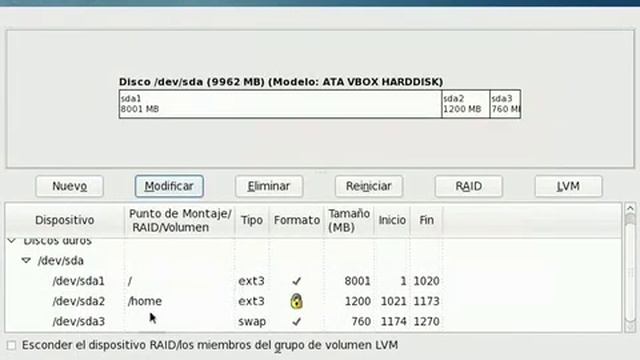Click the 760 size value
640x360 pixels.
coord(361,322)
